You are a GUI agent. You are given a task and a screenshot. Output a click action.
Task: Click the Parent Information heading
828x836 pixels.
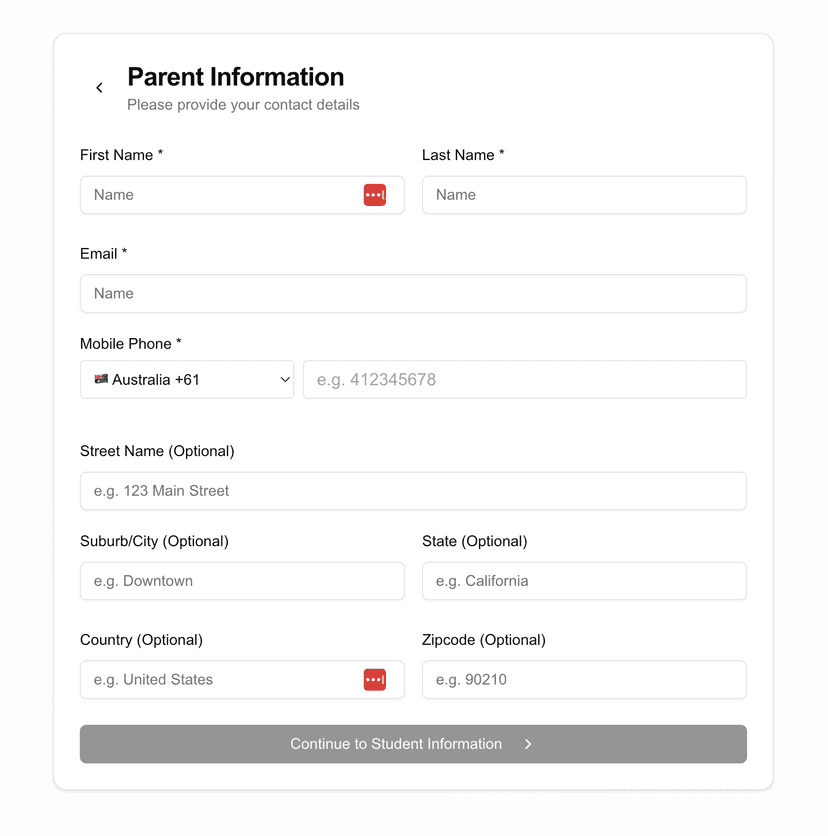(235, 77)
